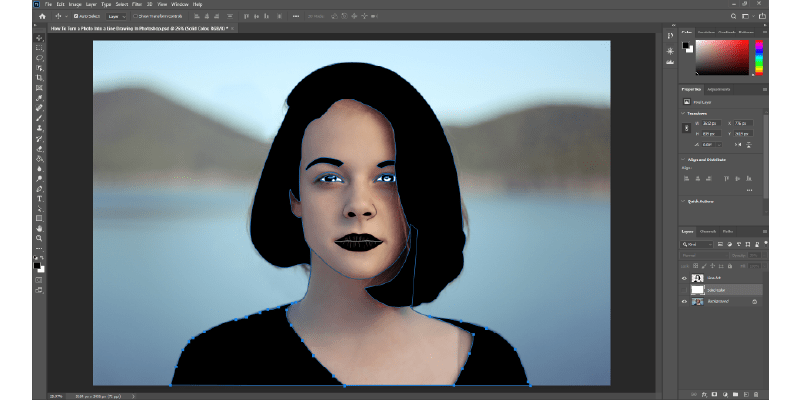Open the Properties panel menu
800x400 pixels.
click(764, 89)
